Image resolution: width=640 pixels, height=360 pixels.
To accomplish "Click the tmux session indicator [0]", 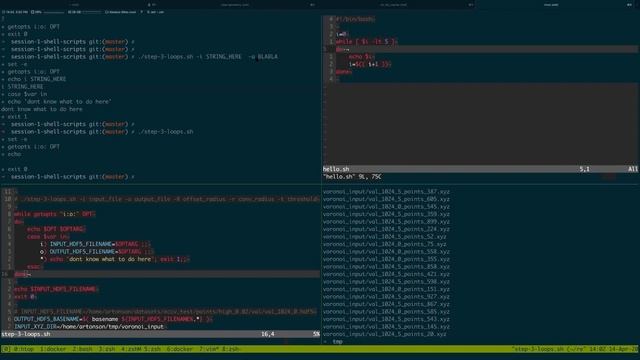I will pyautogui.click(x=6, y=349).
